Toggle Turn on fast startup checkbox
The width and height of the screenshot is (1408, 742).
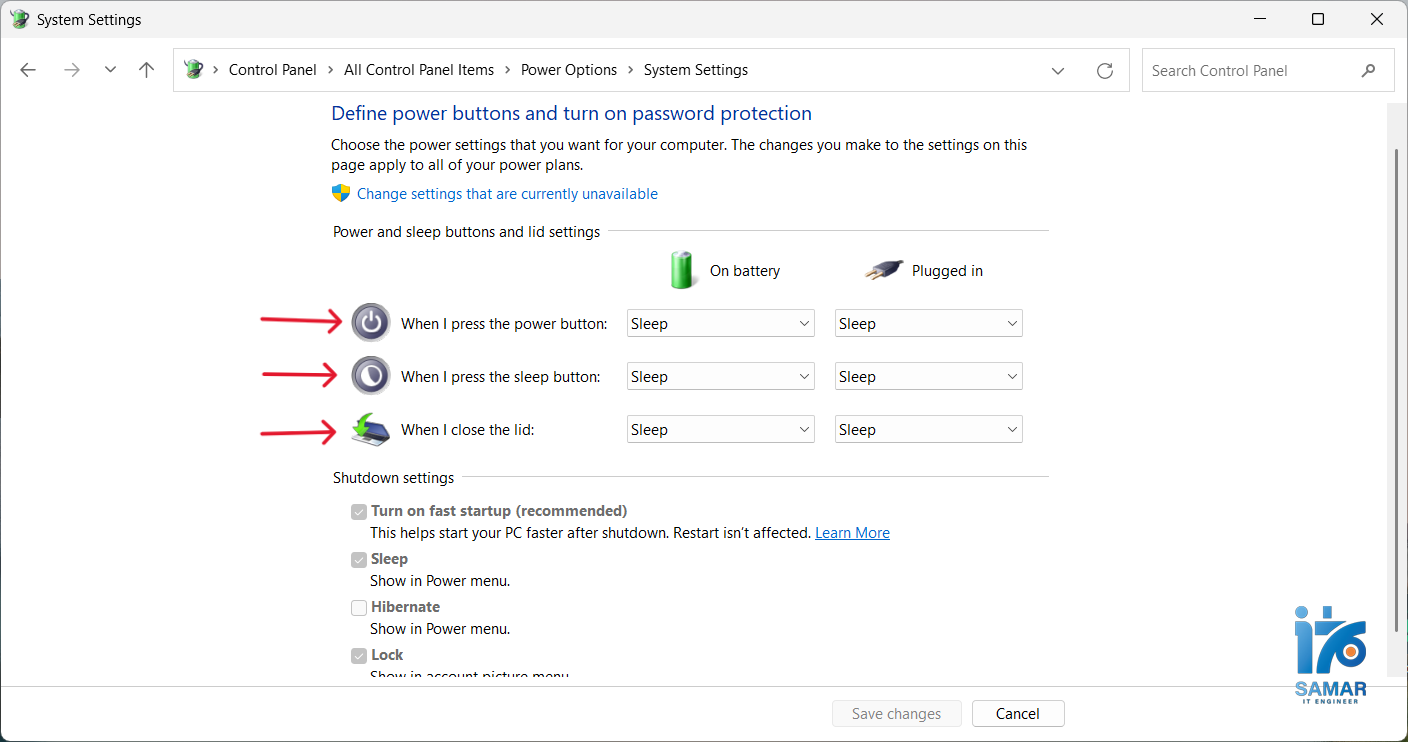(x=359, y=512)
